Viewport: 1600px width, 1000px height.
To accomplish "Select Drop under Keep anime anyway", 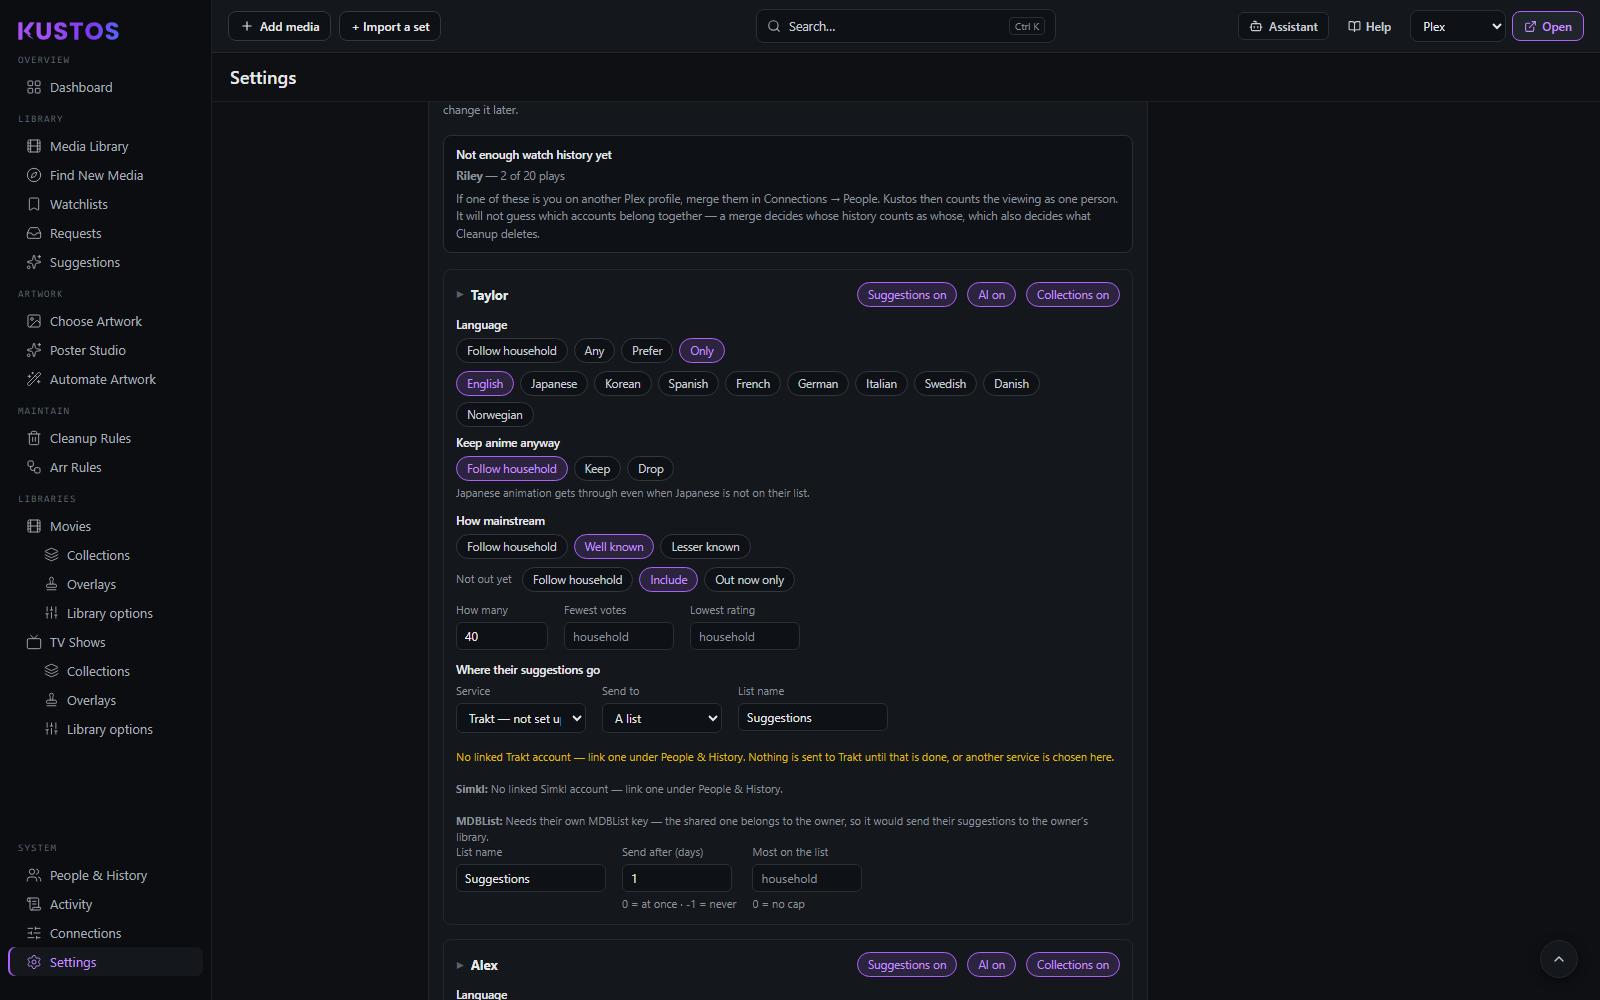I will (x=651, y=469).
